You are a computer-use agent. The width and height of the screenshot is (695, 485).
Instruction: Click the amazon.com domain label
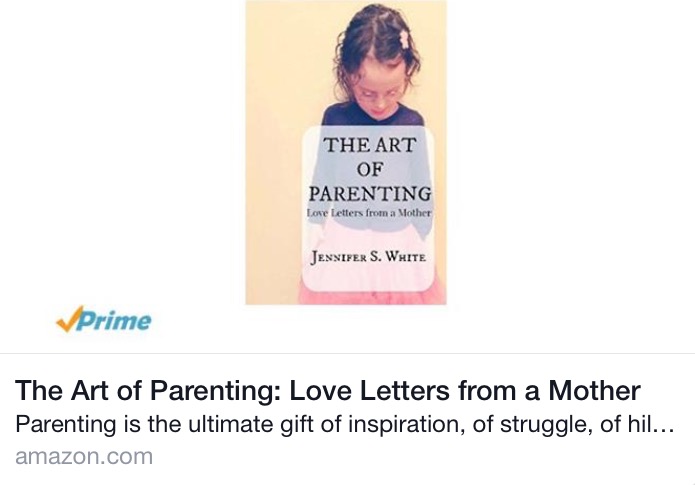pyautogui.click(x=84, y=457)
